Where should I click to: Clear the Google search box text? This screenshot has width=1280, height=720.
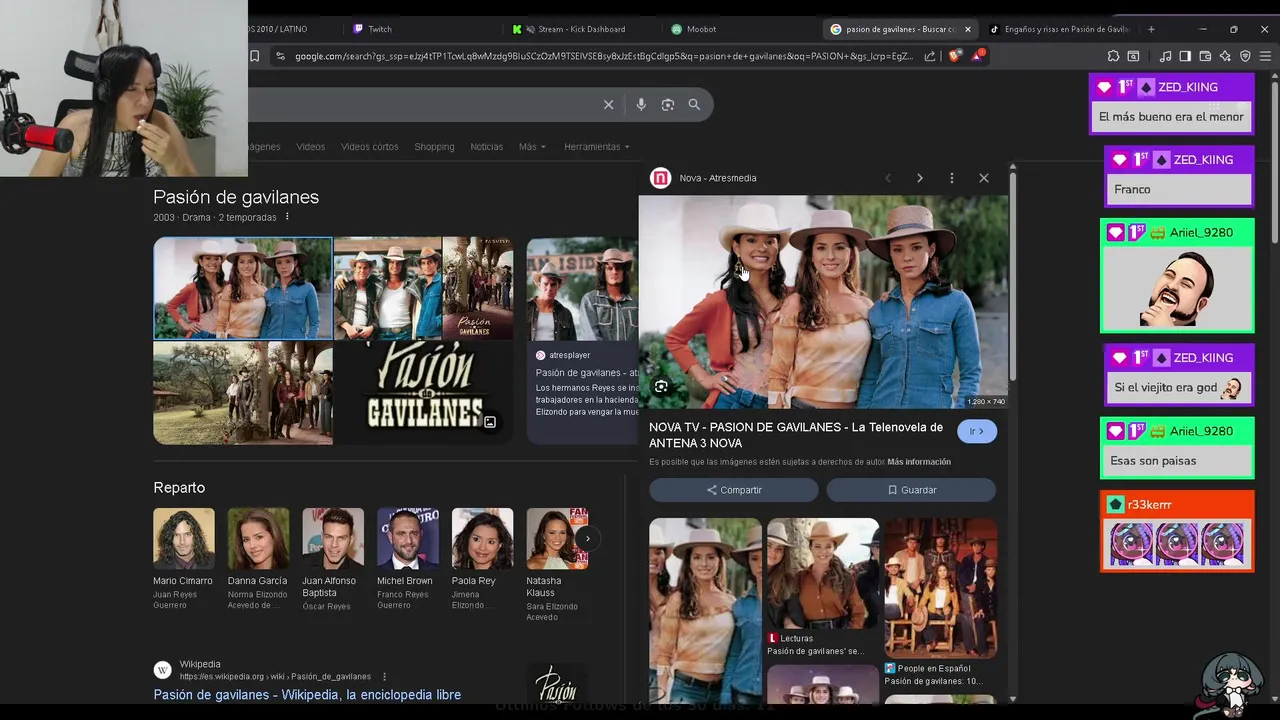coord(608,104)
